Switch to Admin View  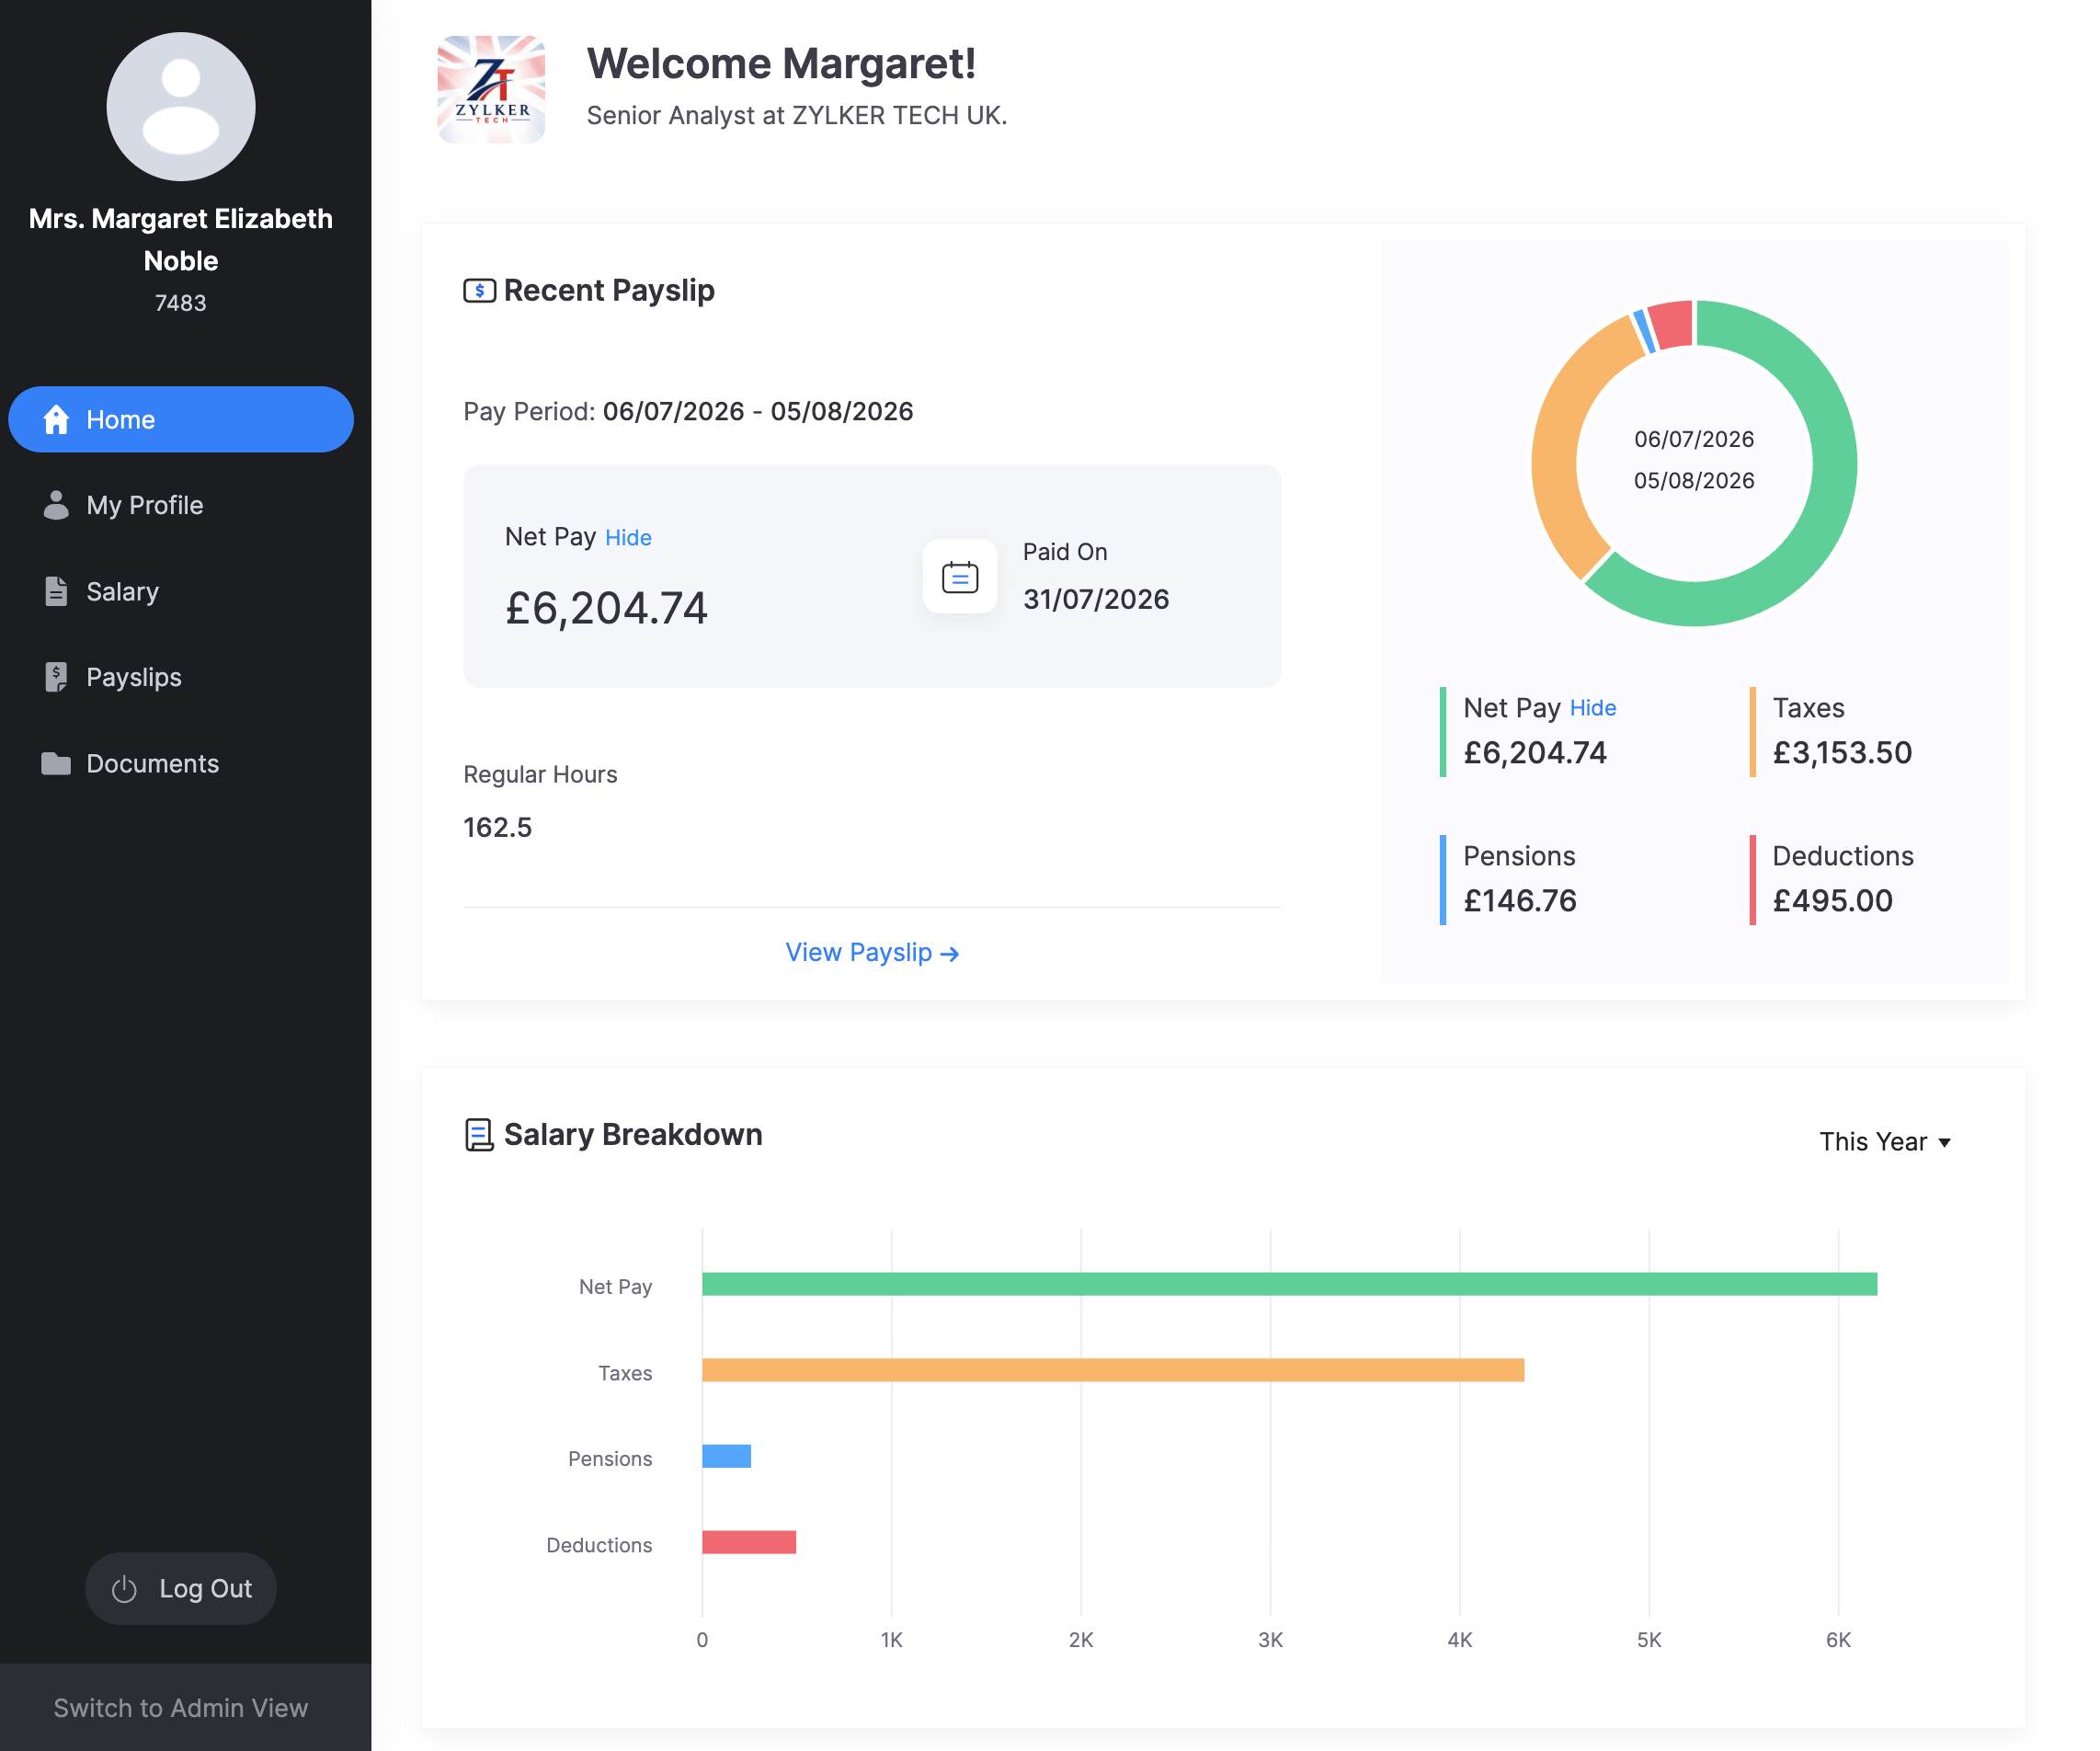pyautogui.click(x=181, y=1707)
